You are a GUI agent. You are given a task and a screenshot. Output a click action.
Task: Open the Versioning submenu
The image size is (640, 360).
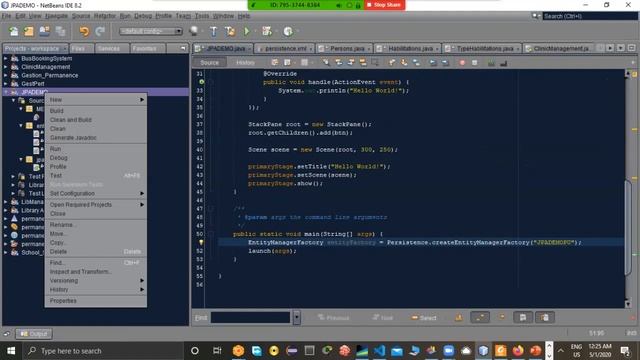pos(96,280)
